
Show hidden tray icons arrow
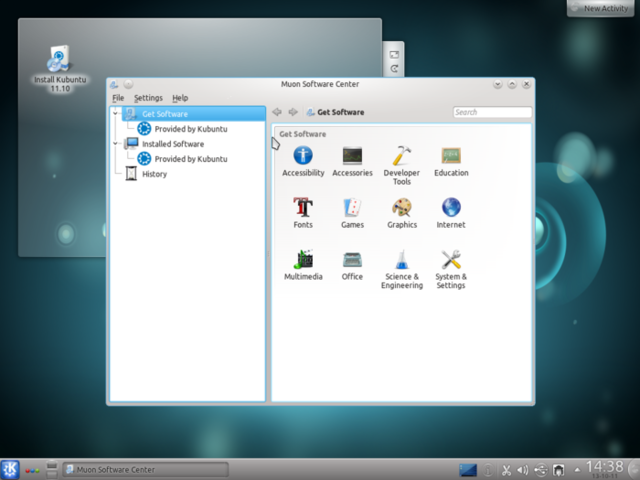tap(577, 470)
